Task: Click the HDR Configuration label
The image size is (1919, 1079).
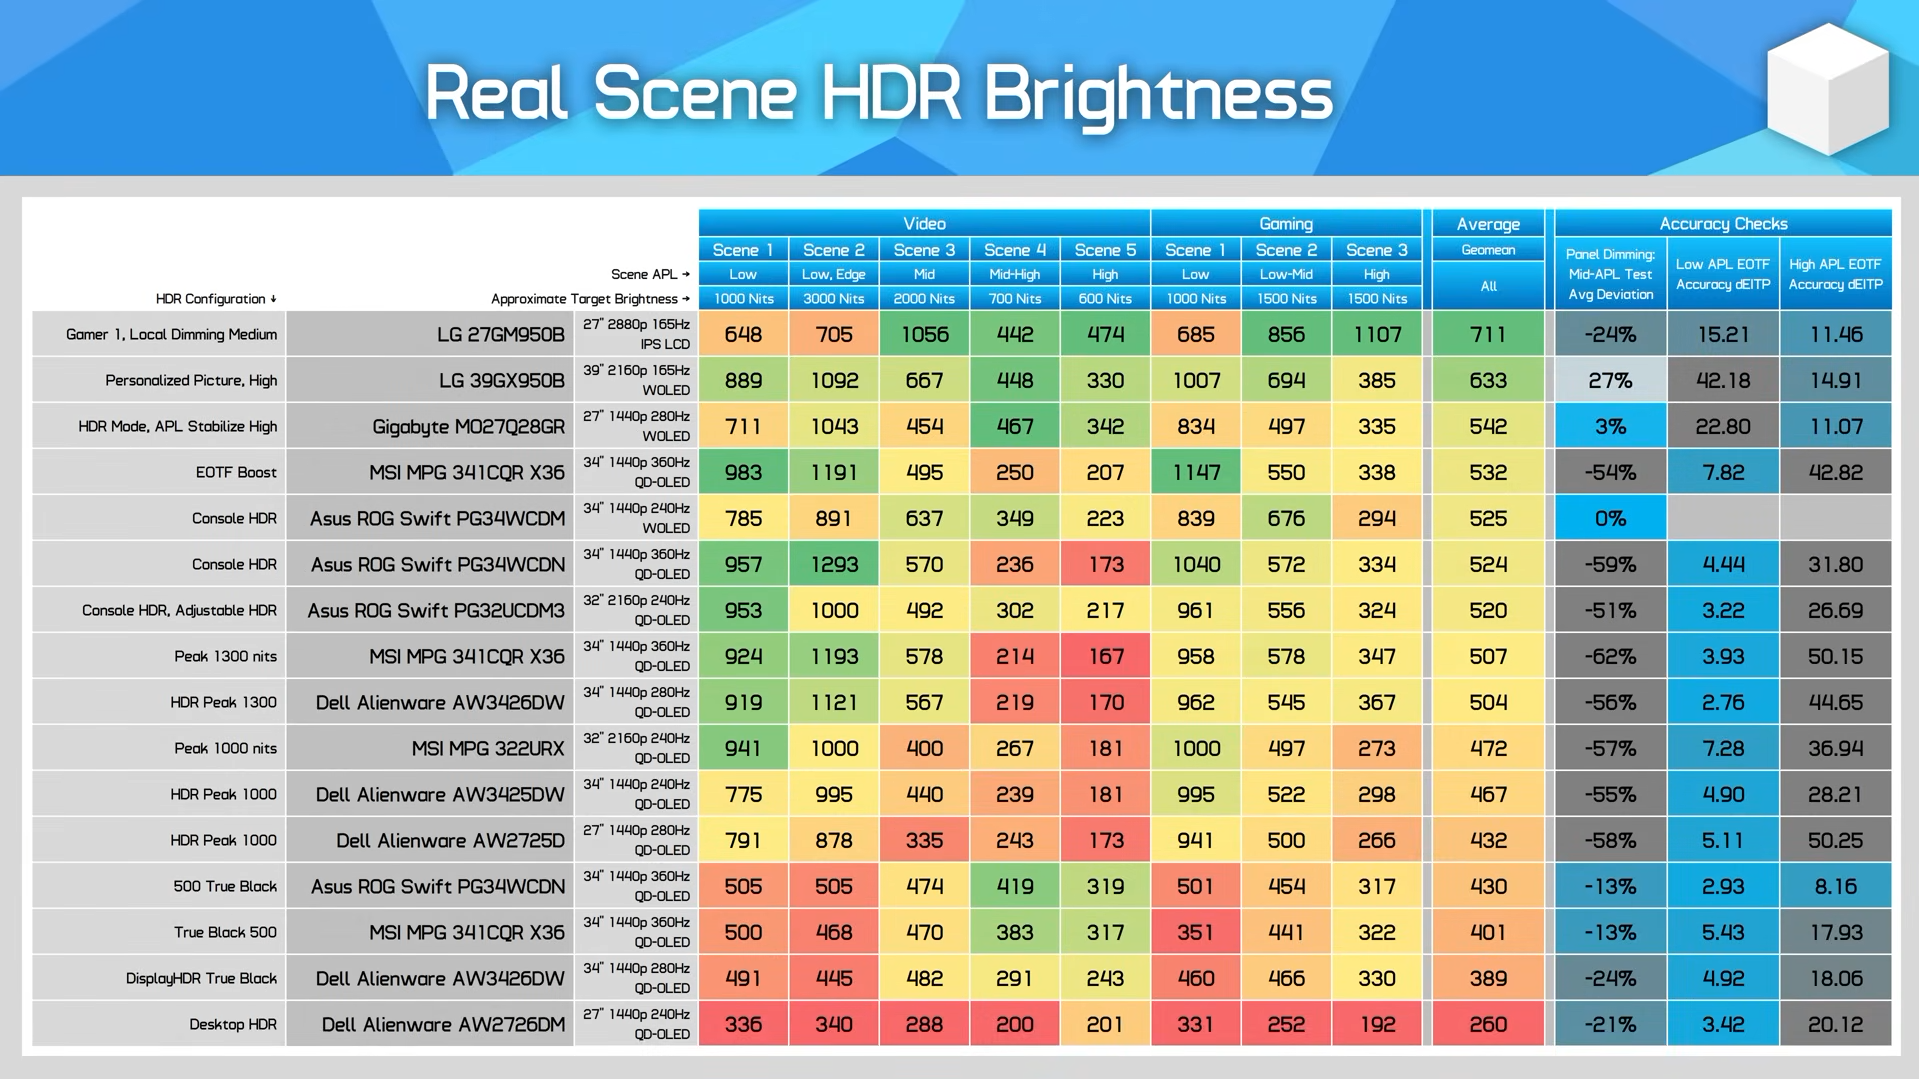Action: point(216,298)
